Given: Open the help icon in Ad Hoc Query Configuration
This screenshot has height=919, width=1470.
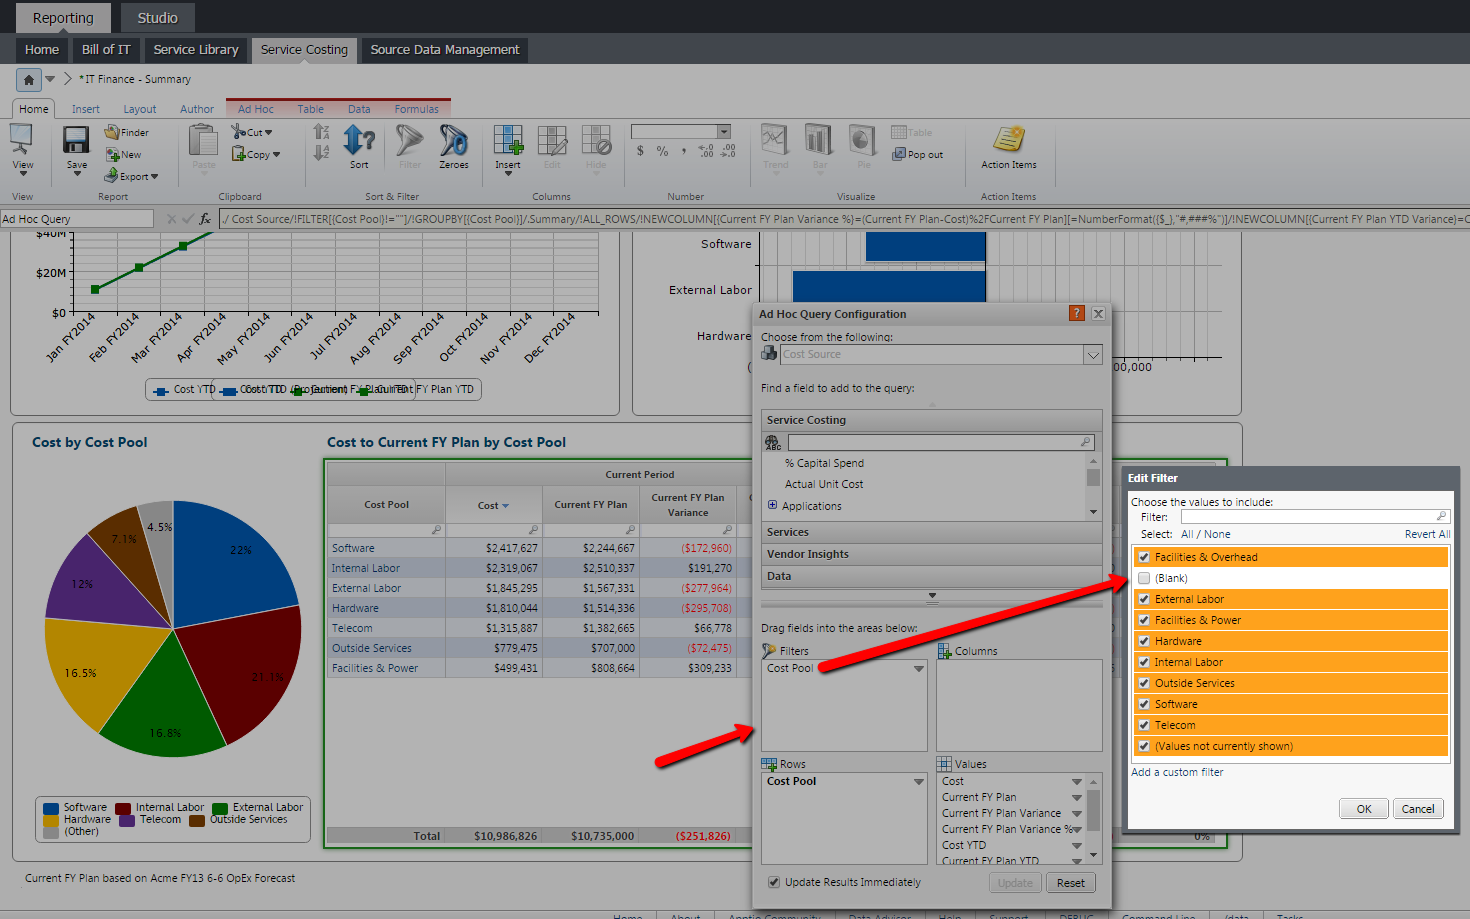Looking at the screenshot, I should click(x=1076, y=313).
